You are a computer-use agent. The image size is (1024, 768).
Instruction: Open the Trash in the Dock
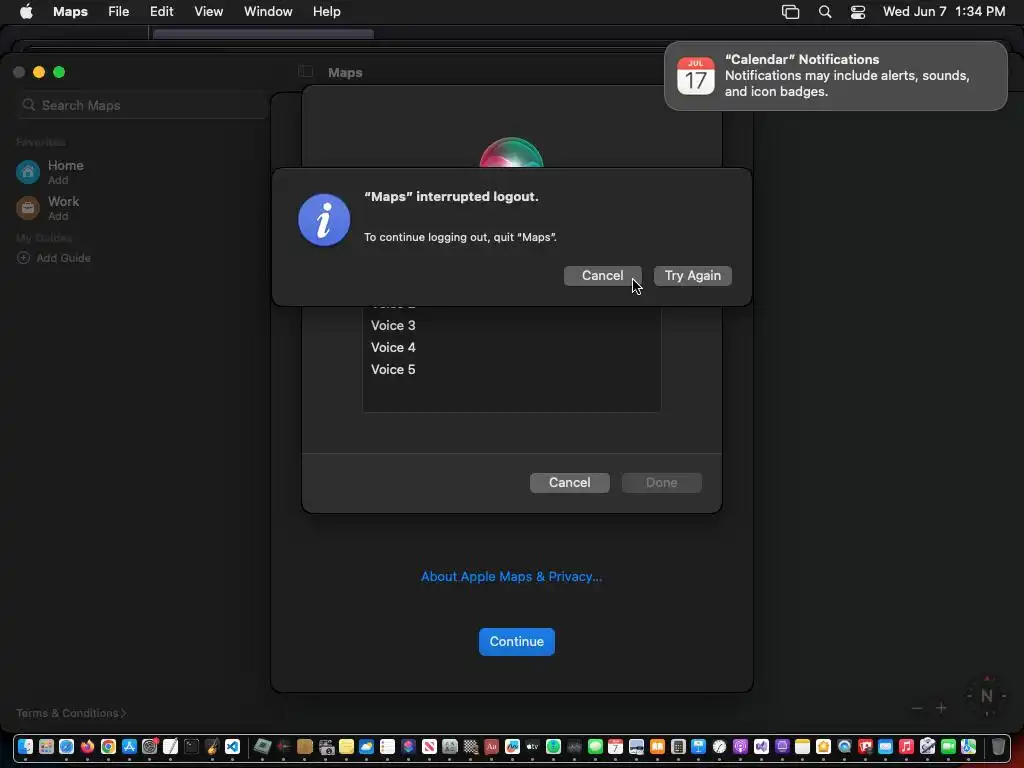(x=999, y=746)
